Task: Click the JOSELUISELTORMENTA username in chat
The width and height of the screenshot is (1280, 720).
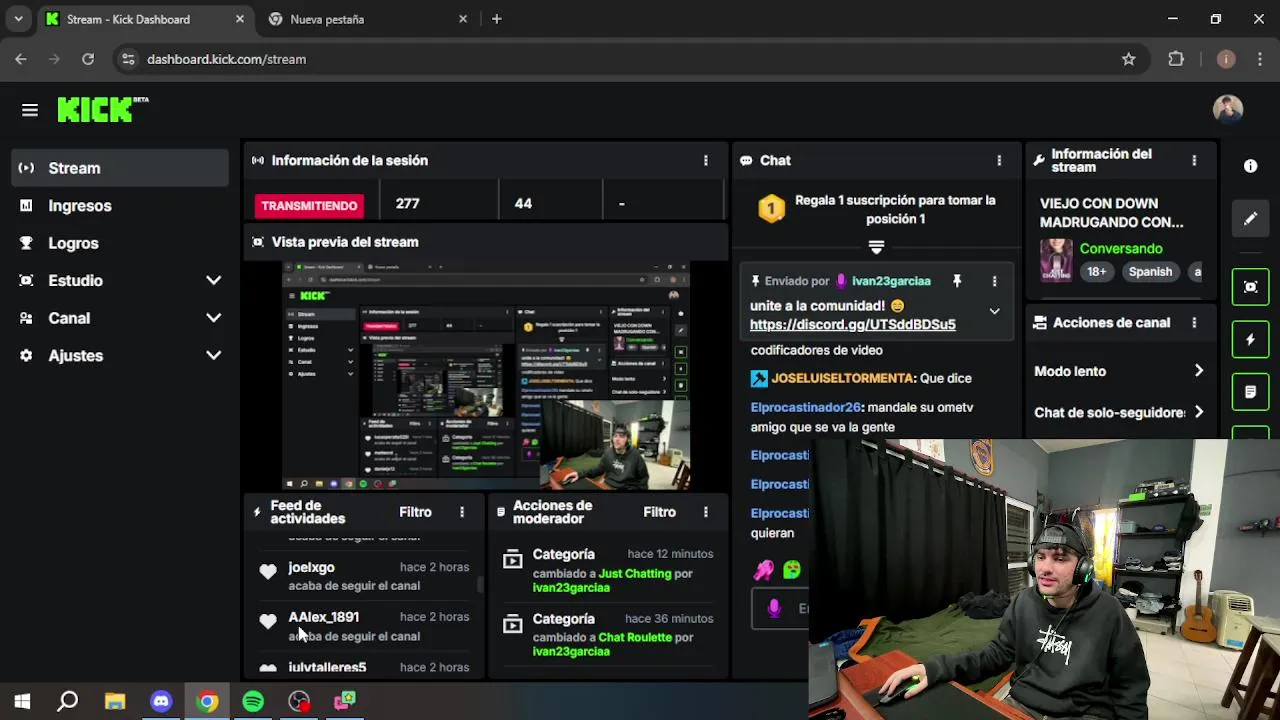Action: (842, 378)
